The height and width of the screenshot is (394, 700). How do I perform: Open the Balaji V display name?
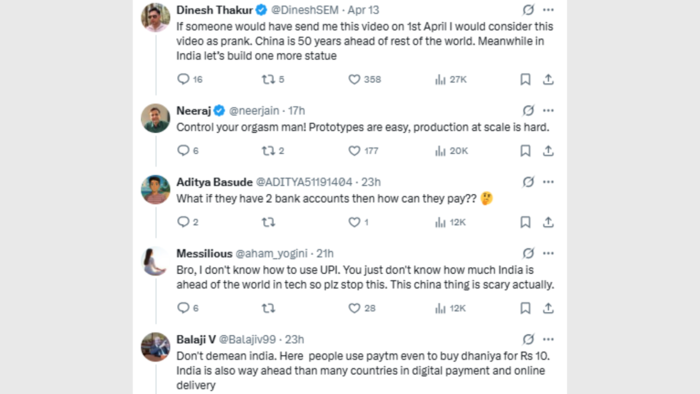[x=196, y=340]
